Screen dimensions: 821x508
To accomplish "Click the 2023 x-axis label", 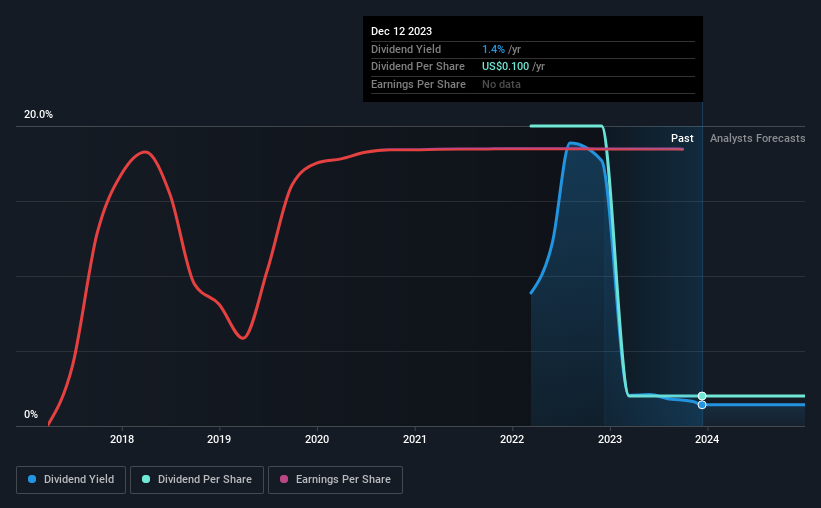I will (610, 439).
